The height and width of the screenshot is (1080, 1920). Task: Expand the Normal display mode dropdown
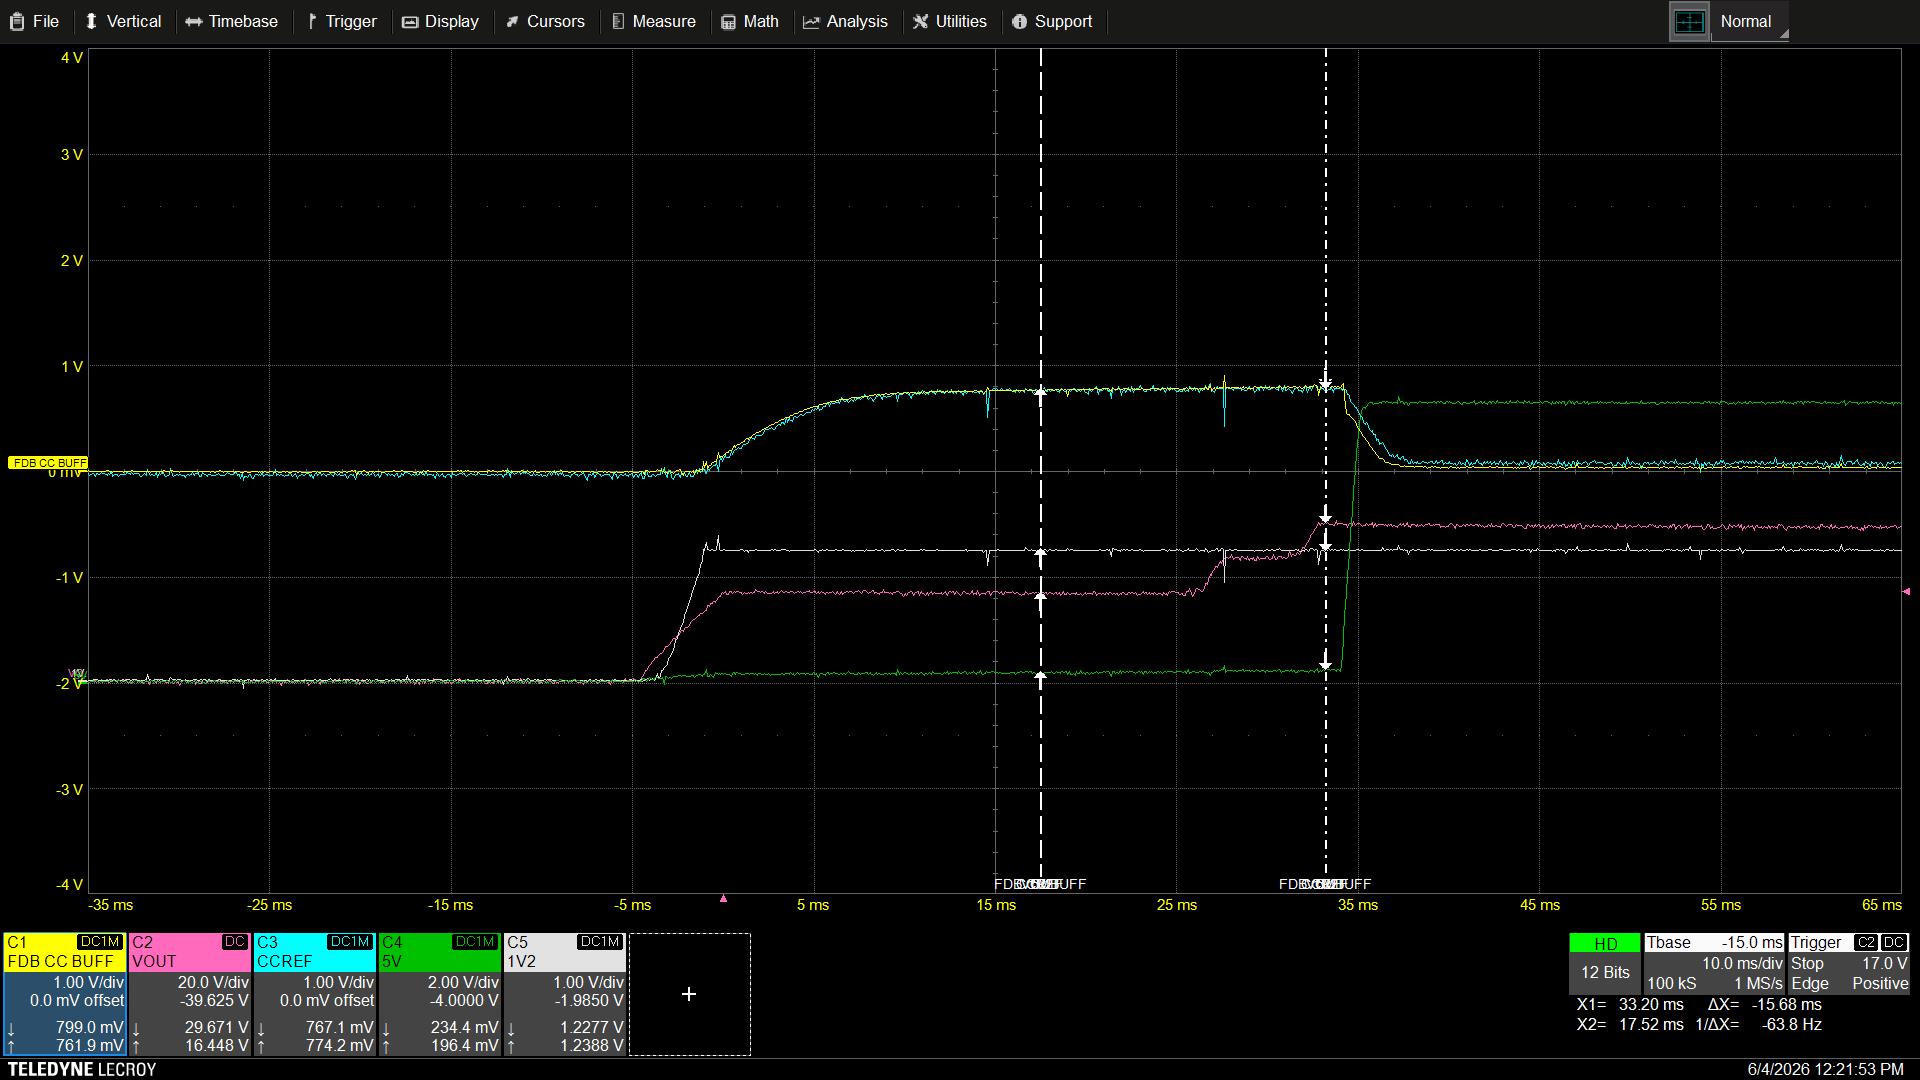[1750, 22]
